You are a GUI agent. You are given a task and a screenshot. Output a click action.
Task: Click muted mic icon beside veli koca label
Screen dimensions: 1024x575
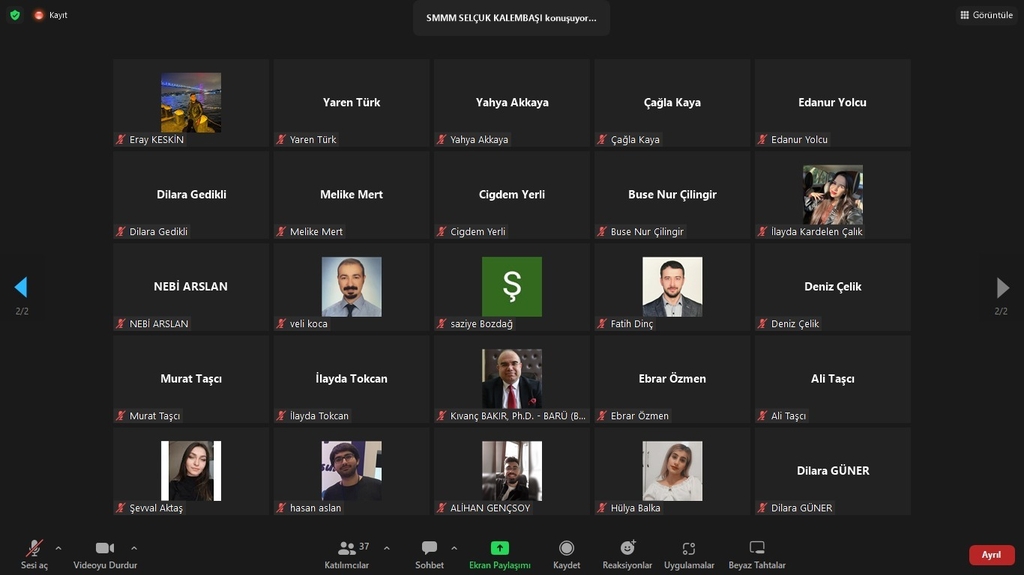[281, 323]
